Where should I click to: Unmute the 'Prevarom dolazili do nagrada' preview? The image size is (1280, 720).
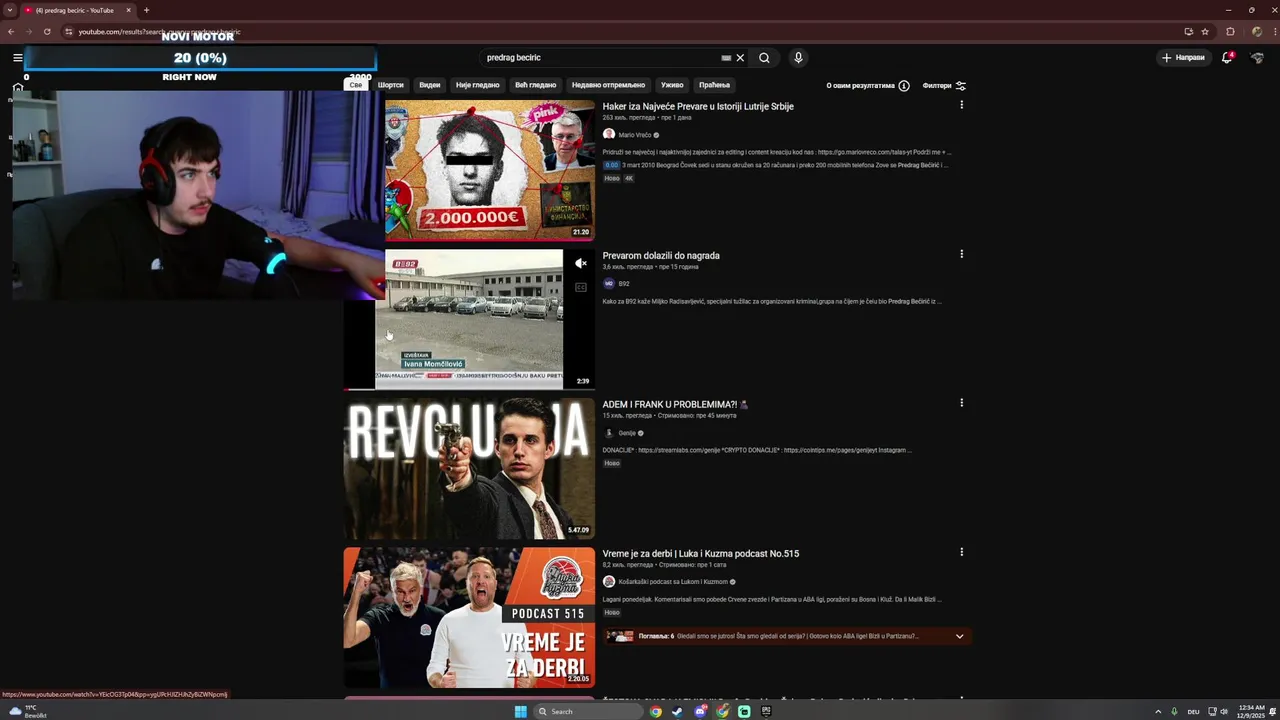point(581,263)
